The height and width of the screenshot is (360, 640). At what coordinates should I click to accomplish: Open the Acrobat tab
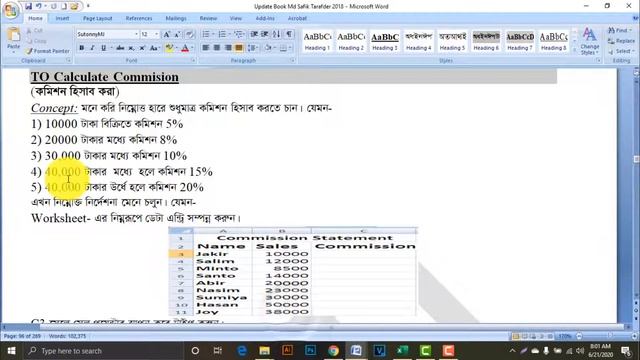point(297,18)
